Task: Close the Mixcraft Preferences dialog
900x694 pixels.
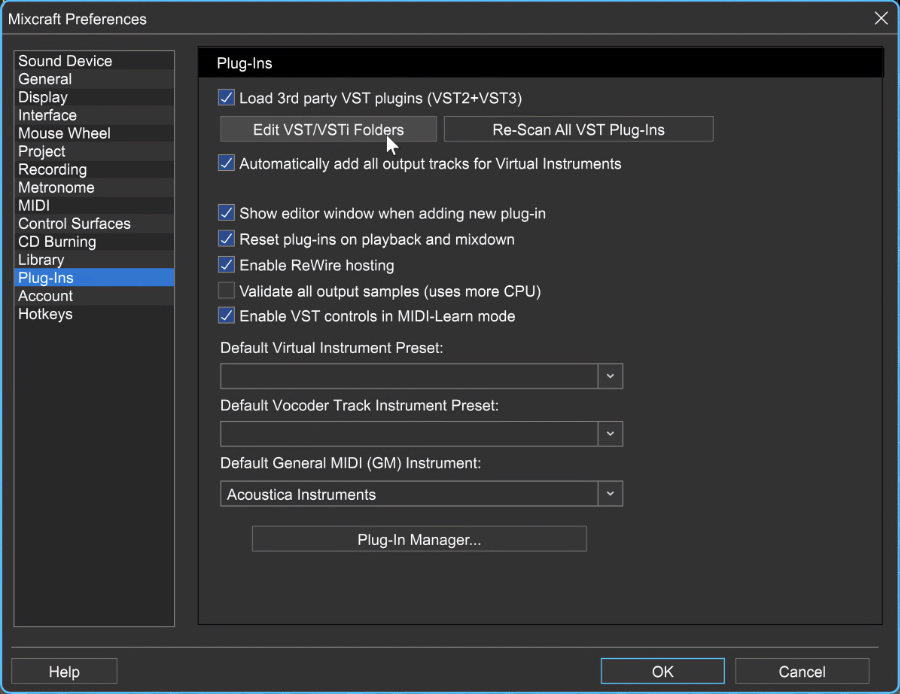Action: [881, 18]
